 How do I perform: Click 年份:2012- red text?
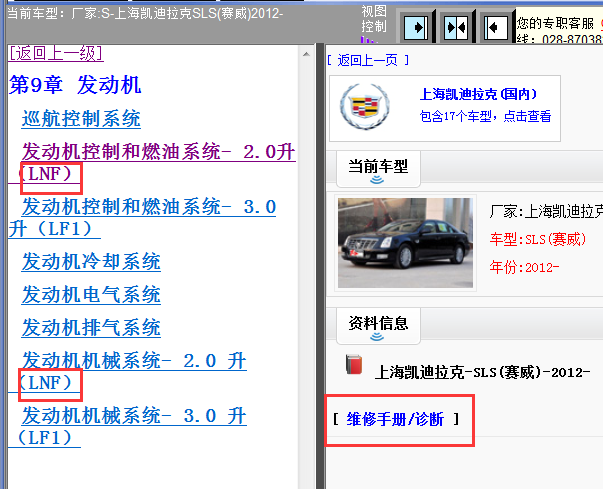(524, 267)
